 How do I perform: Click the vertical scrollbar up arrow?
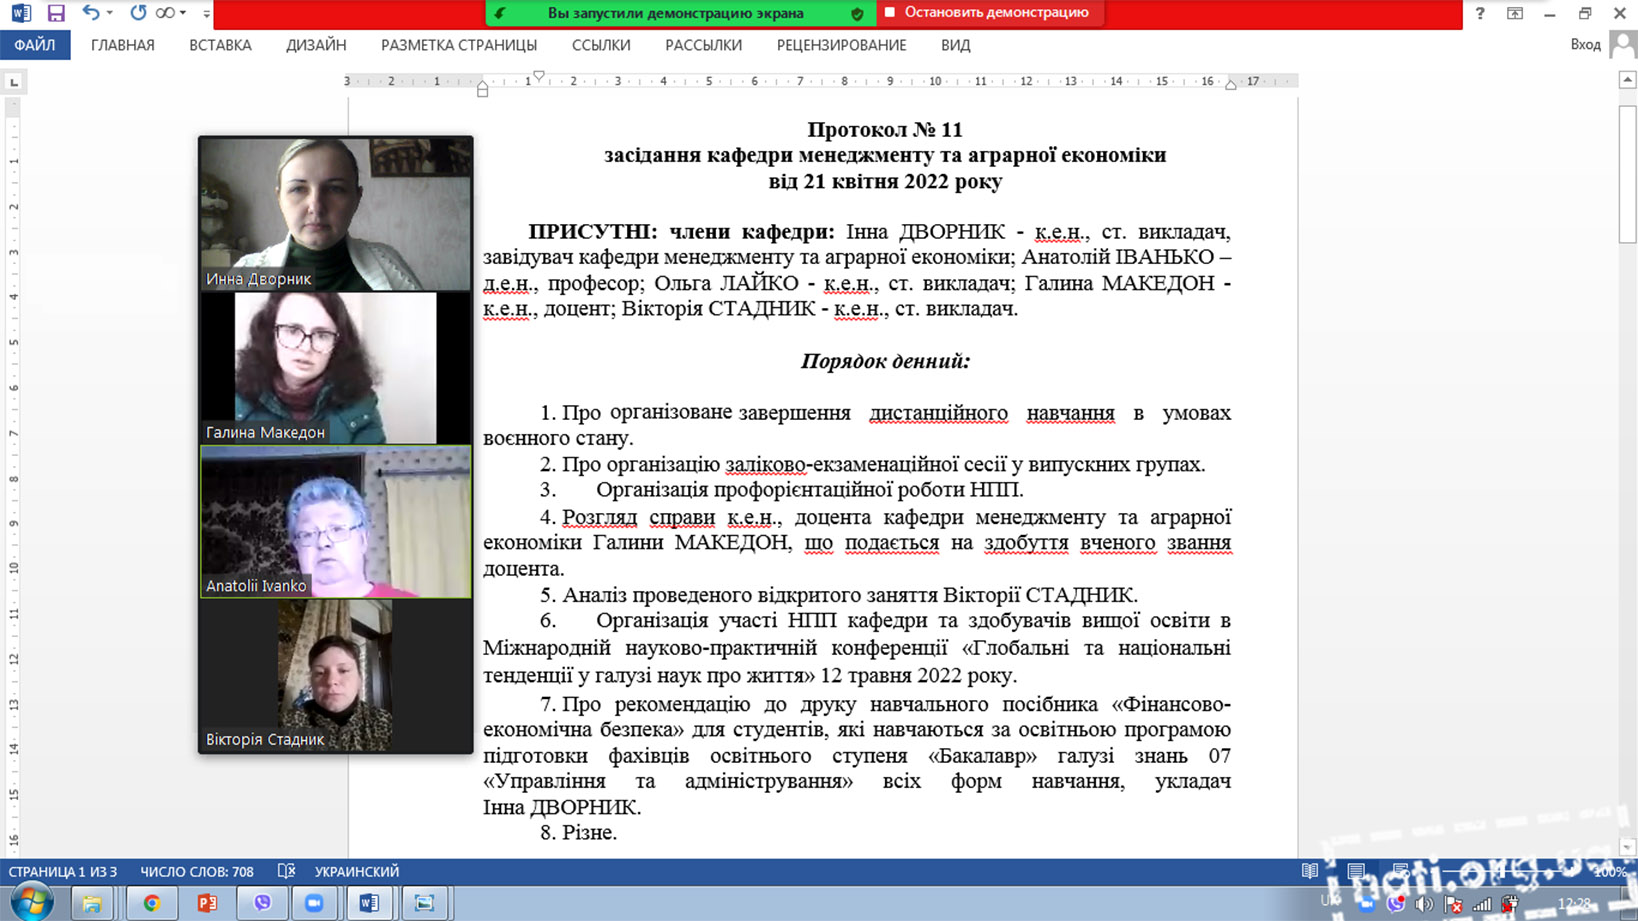(1628, 80)
